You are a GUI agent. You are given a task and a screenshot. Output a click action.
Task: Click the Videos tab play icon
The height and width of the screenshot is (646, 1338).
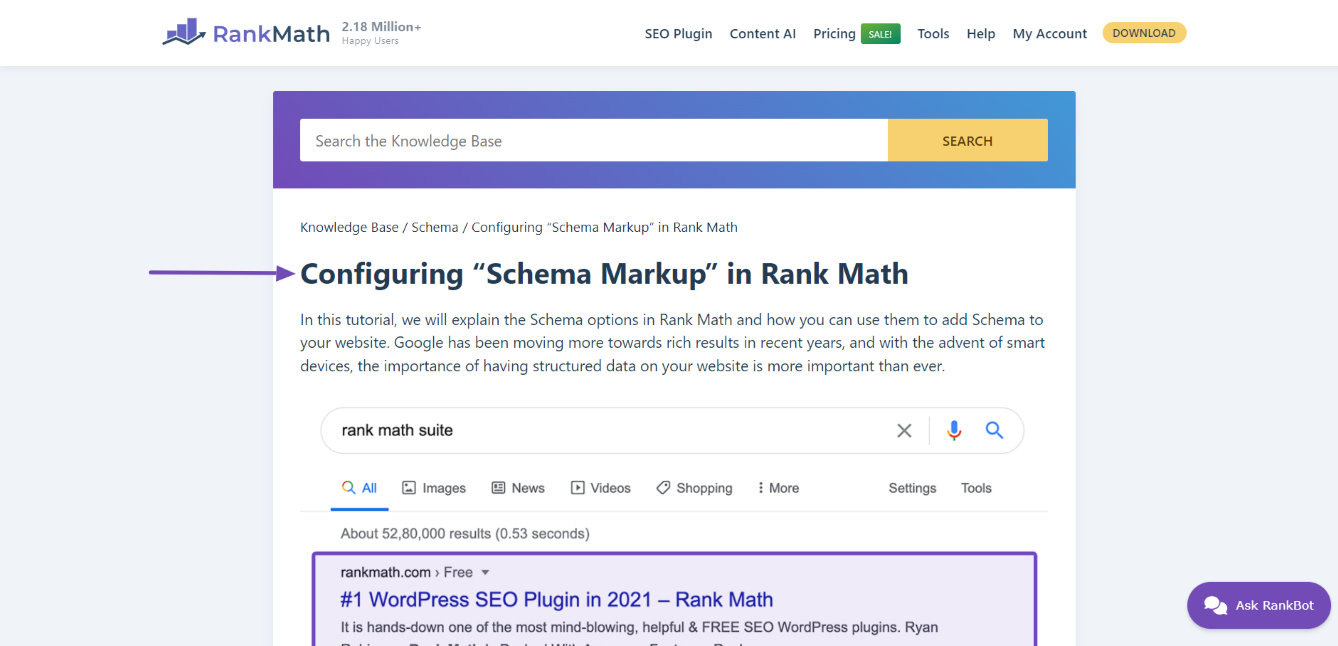coord(577,488)
